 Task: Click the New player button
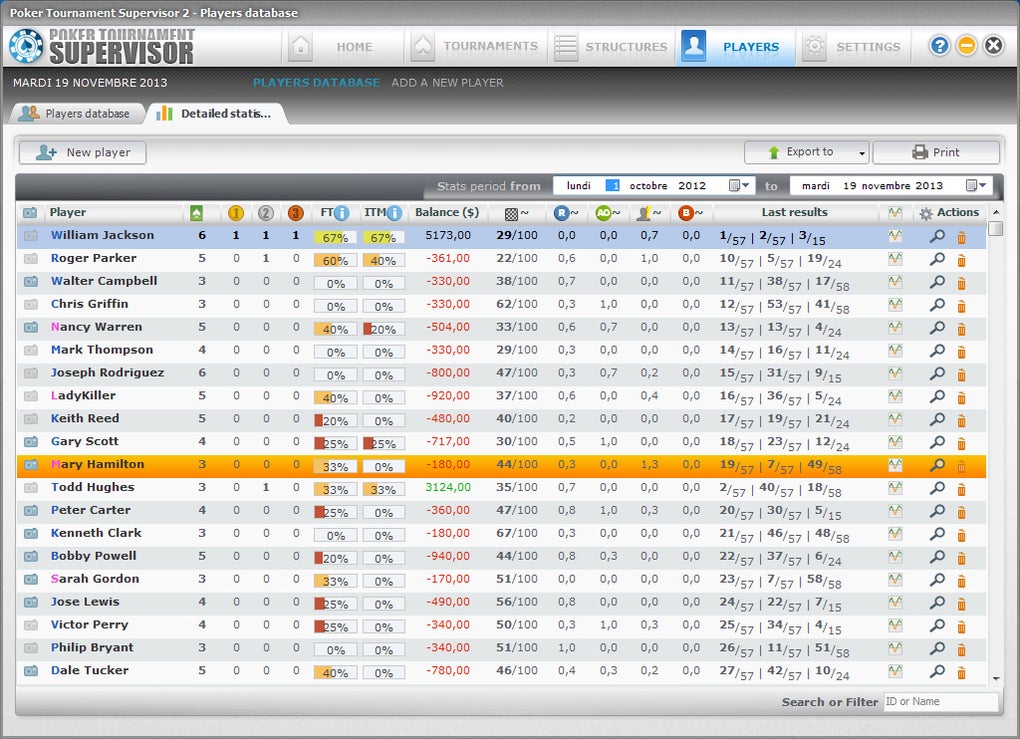tap(82, 153)
